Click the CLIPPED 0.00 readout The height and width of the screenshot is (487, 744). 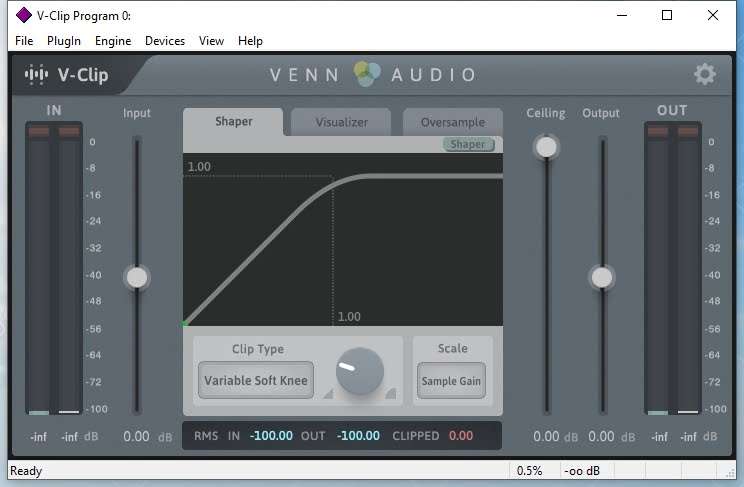[x=461, y=436]
